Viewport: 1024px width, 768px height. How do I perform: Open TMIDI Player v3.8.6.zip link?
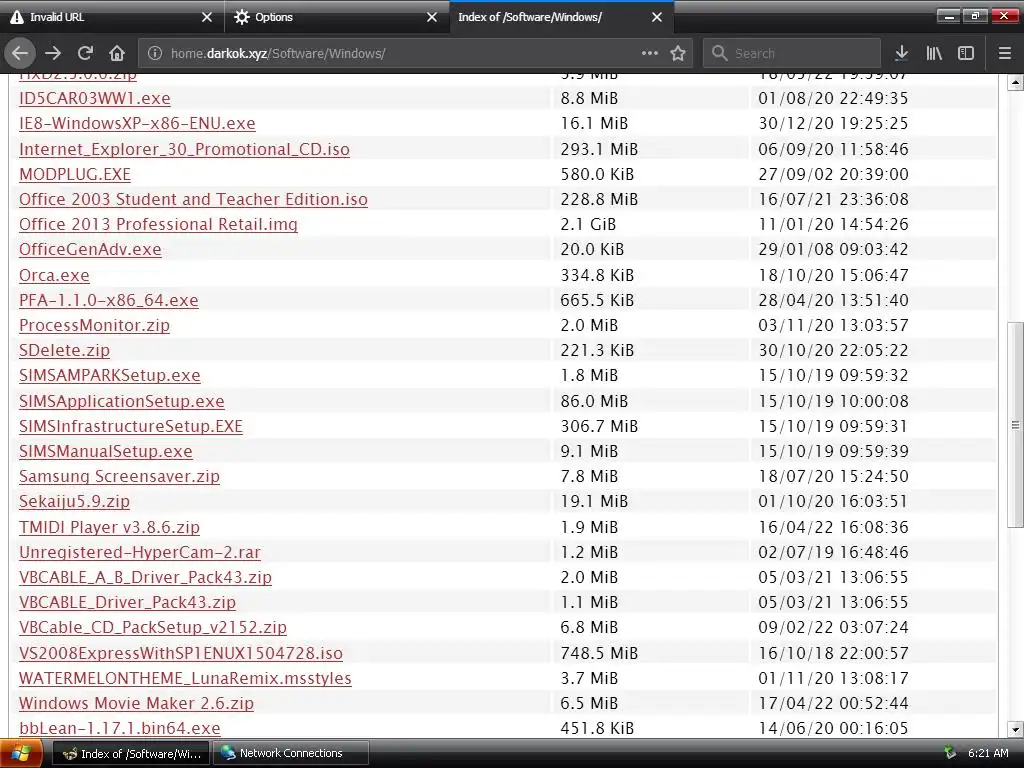(x=109, y=527)
